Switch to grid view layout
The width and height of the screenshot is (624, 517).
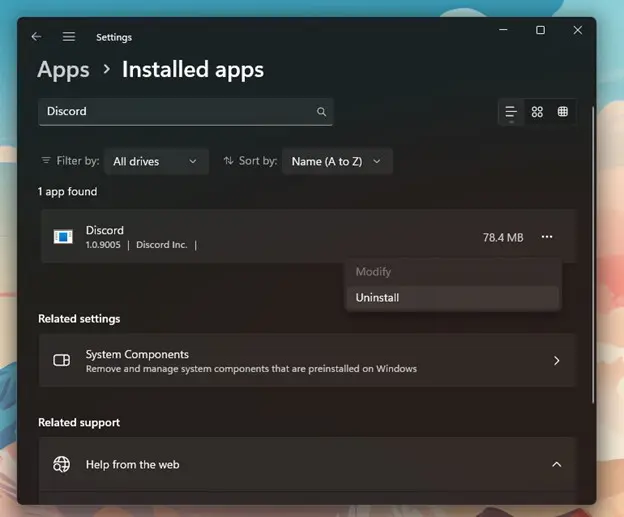(x=537, y=112)
